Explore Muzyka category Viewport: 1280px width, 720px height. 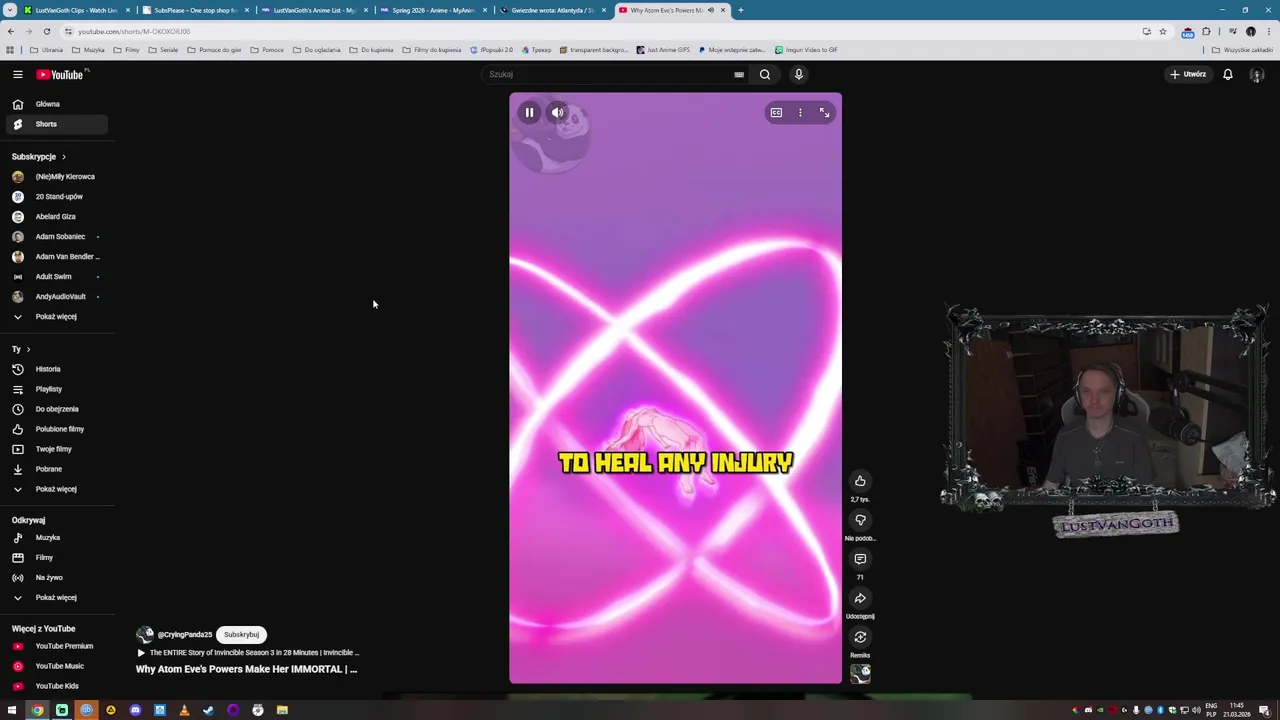[x=56, y=538]
